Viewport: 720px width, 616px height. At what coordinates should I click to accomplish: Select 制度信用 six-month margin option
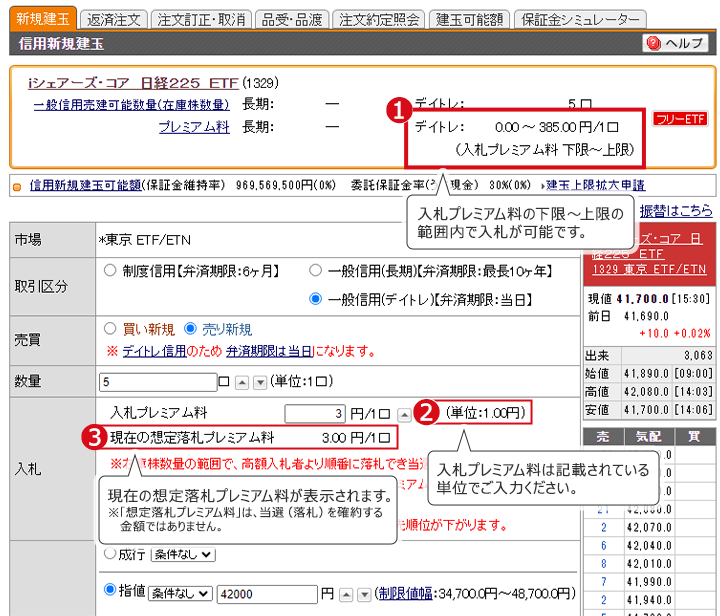(110, 270)
